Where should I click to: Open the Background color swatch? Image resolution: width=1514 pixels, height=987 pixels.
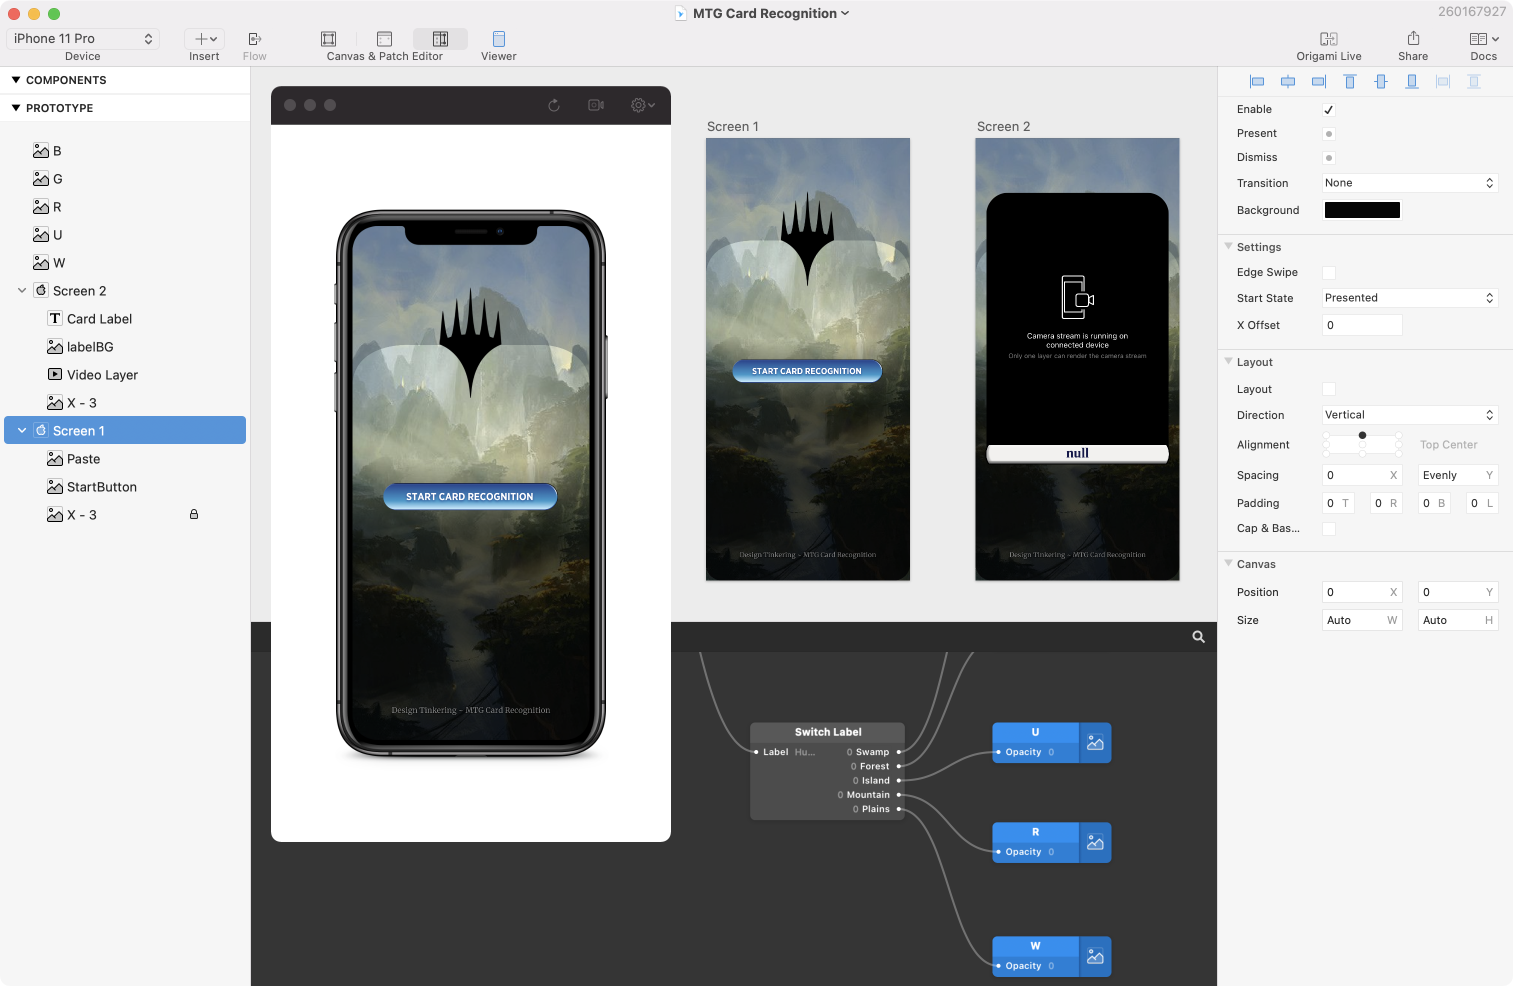click(1362, 210)
